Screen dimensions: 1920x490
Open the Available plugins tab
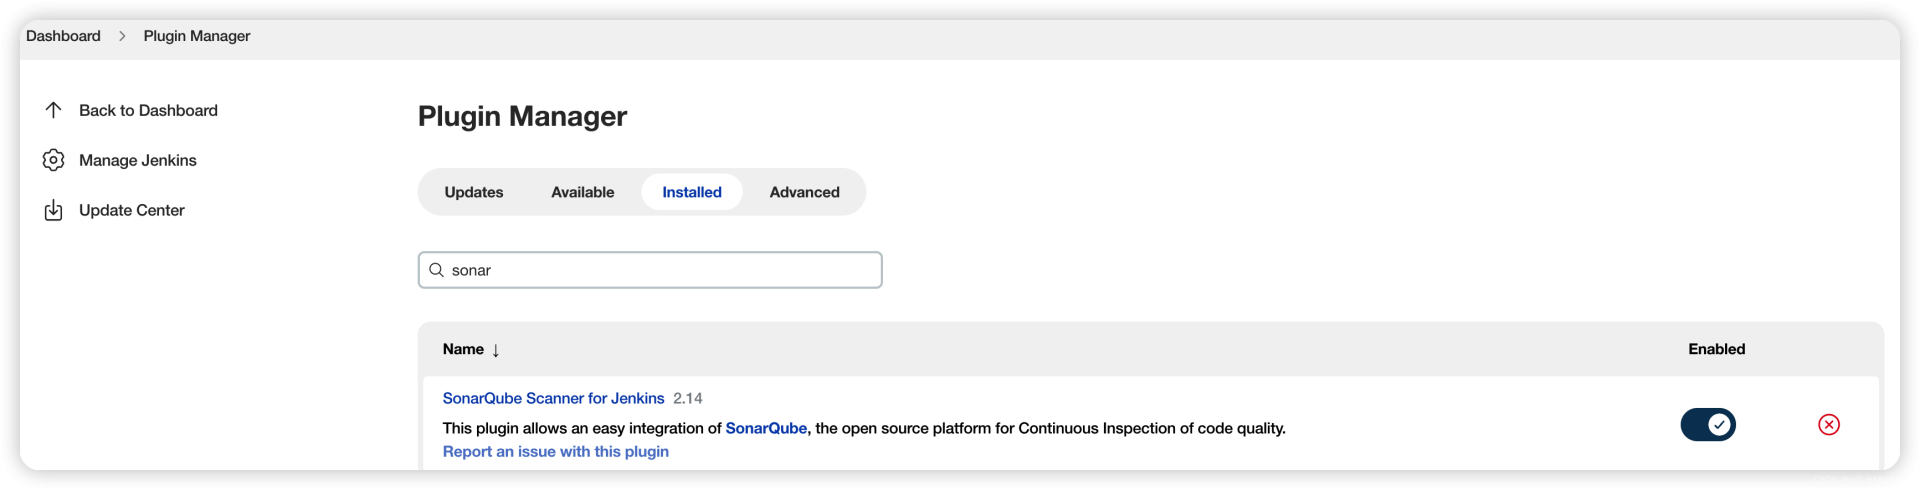[x=583, y=192]
